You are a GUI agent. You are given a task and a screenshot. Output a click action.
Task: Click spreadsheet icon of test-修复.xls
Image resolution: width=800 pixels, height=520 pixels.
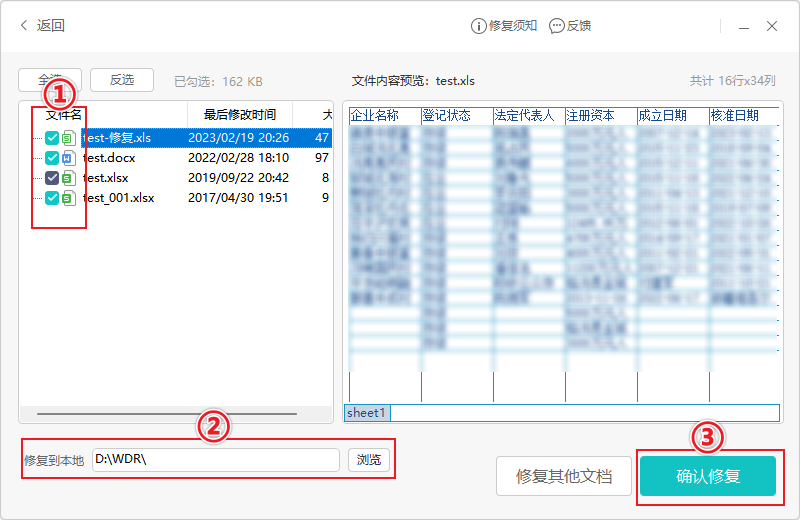pyautogui.click(x=68, y=138)
